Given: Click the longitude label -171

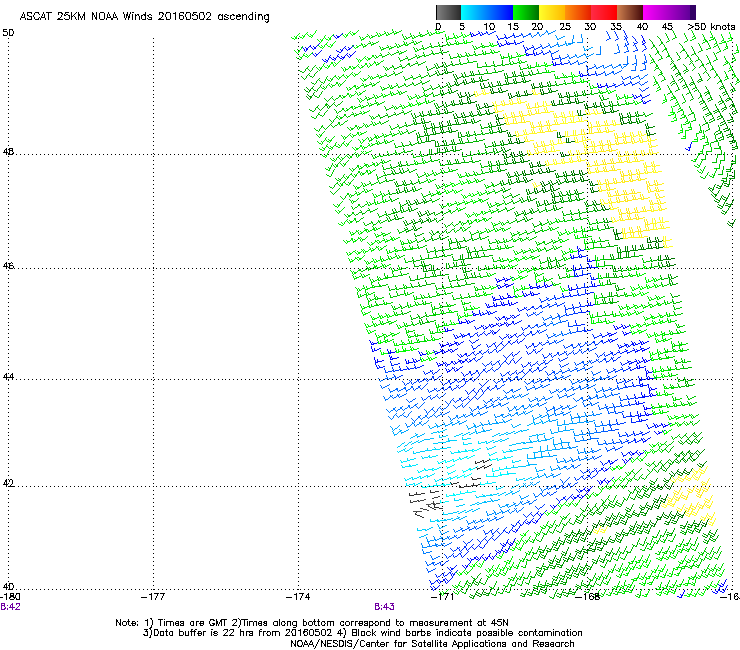Looking at the screenshot, I should coord(442,597).
